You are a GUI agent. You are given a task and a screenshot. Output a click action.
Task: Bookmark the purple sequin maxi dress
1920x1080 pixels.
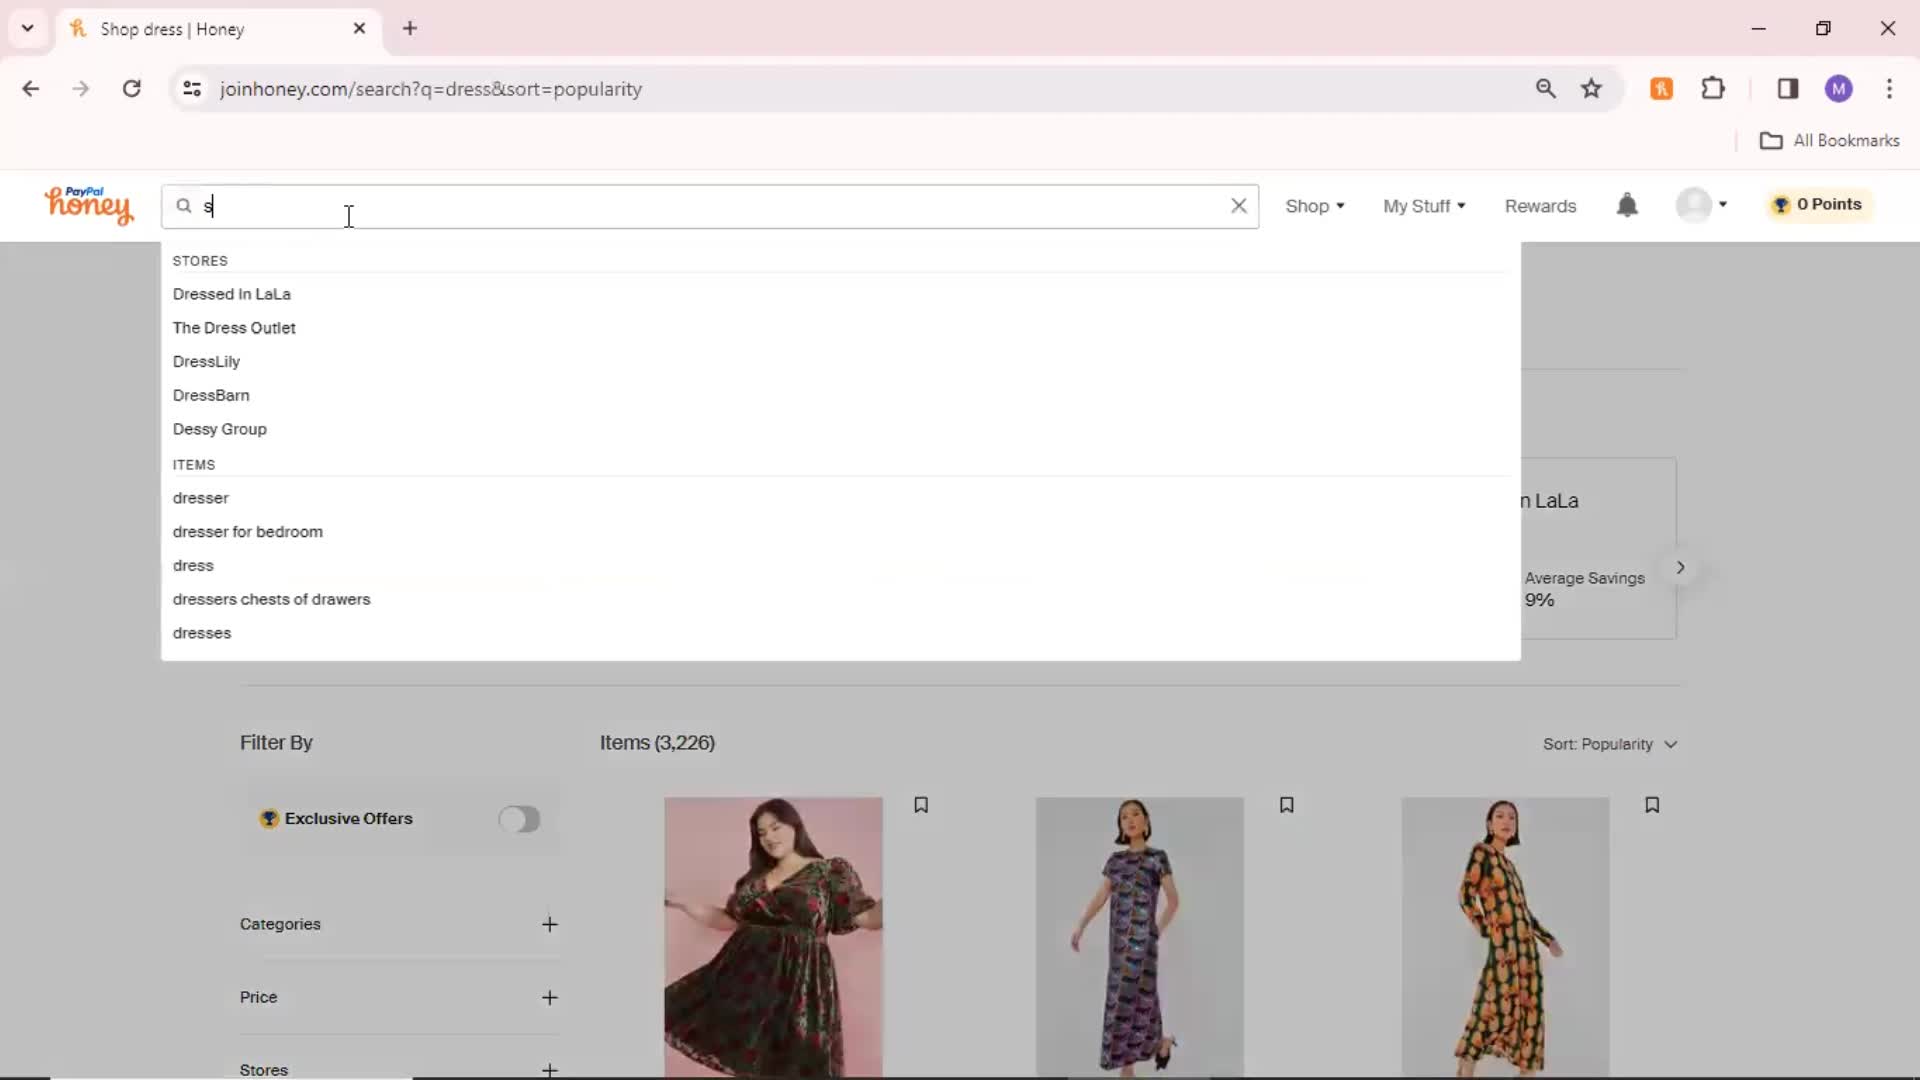[1287, 805]
